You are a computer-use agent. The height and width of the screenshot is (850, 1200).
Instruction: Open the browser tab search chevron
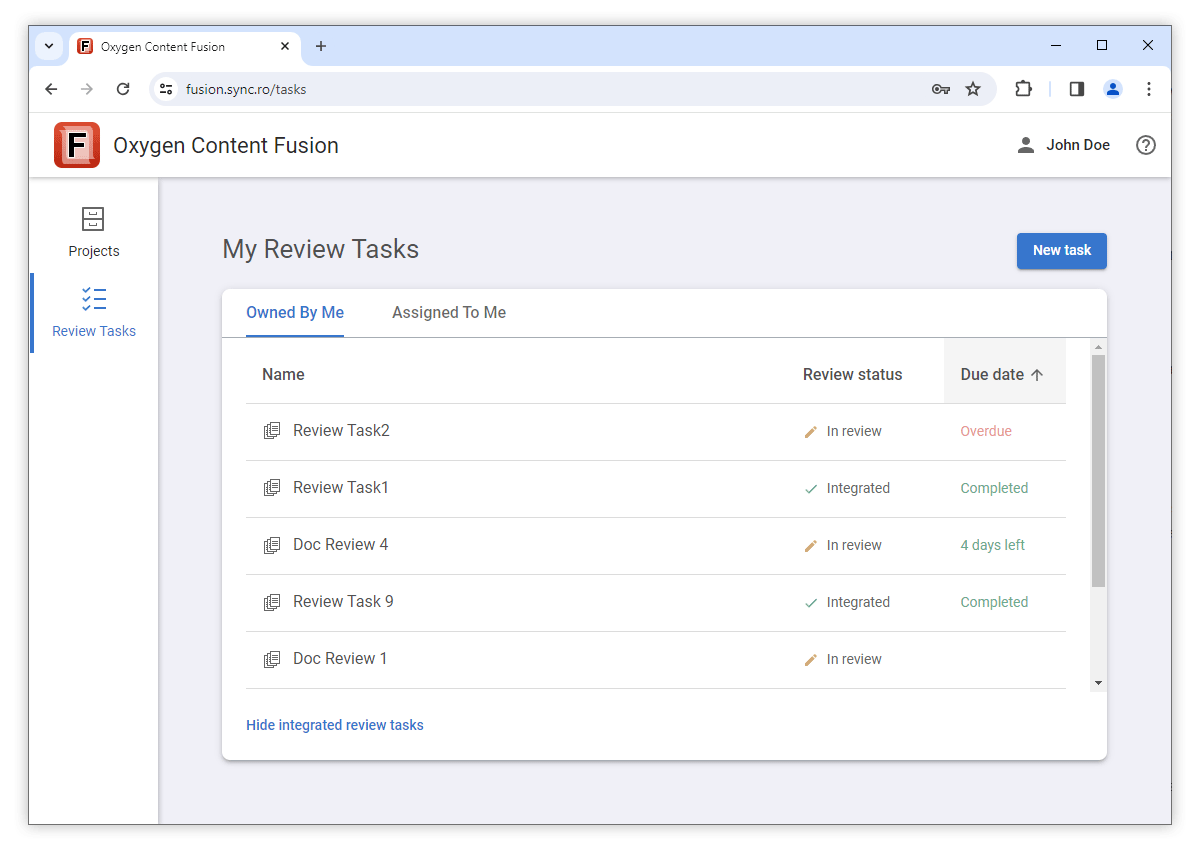click(x=48, y=46)
